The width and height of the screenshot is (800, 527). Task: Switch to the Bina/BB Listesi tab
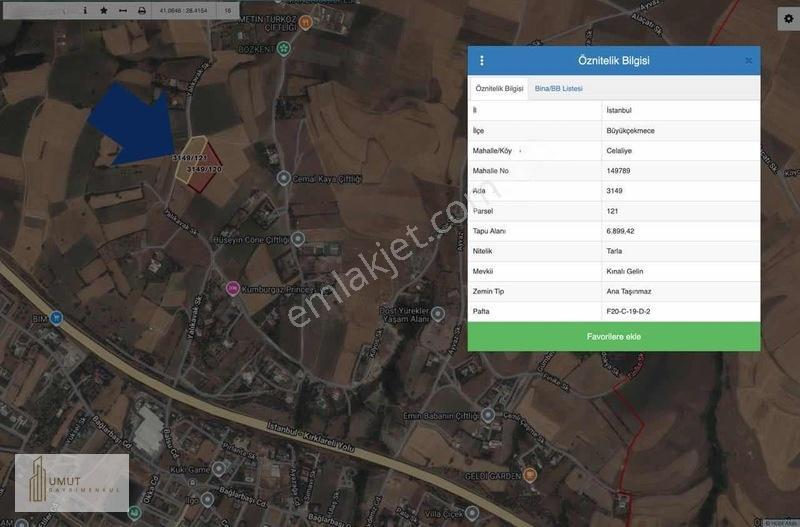pyautogui.click(x=558, y=88)
